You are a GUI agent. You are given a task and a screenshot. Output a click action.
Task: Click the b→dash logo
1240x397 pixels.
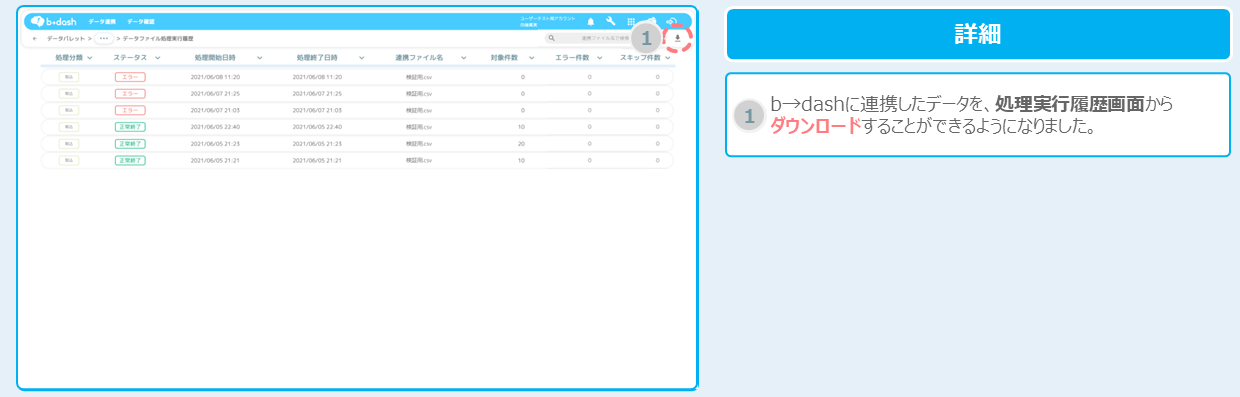click(53, 21)
